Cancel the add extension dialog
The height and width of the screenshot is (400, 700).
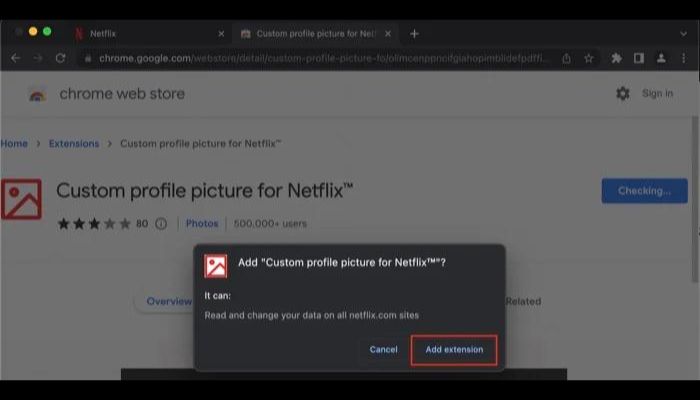(x=383, y=350)
